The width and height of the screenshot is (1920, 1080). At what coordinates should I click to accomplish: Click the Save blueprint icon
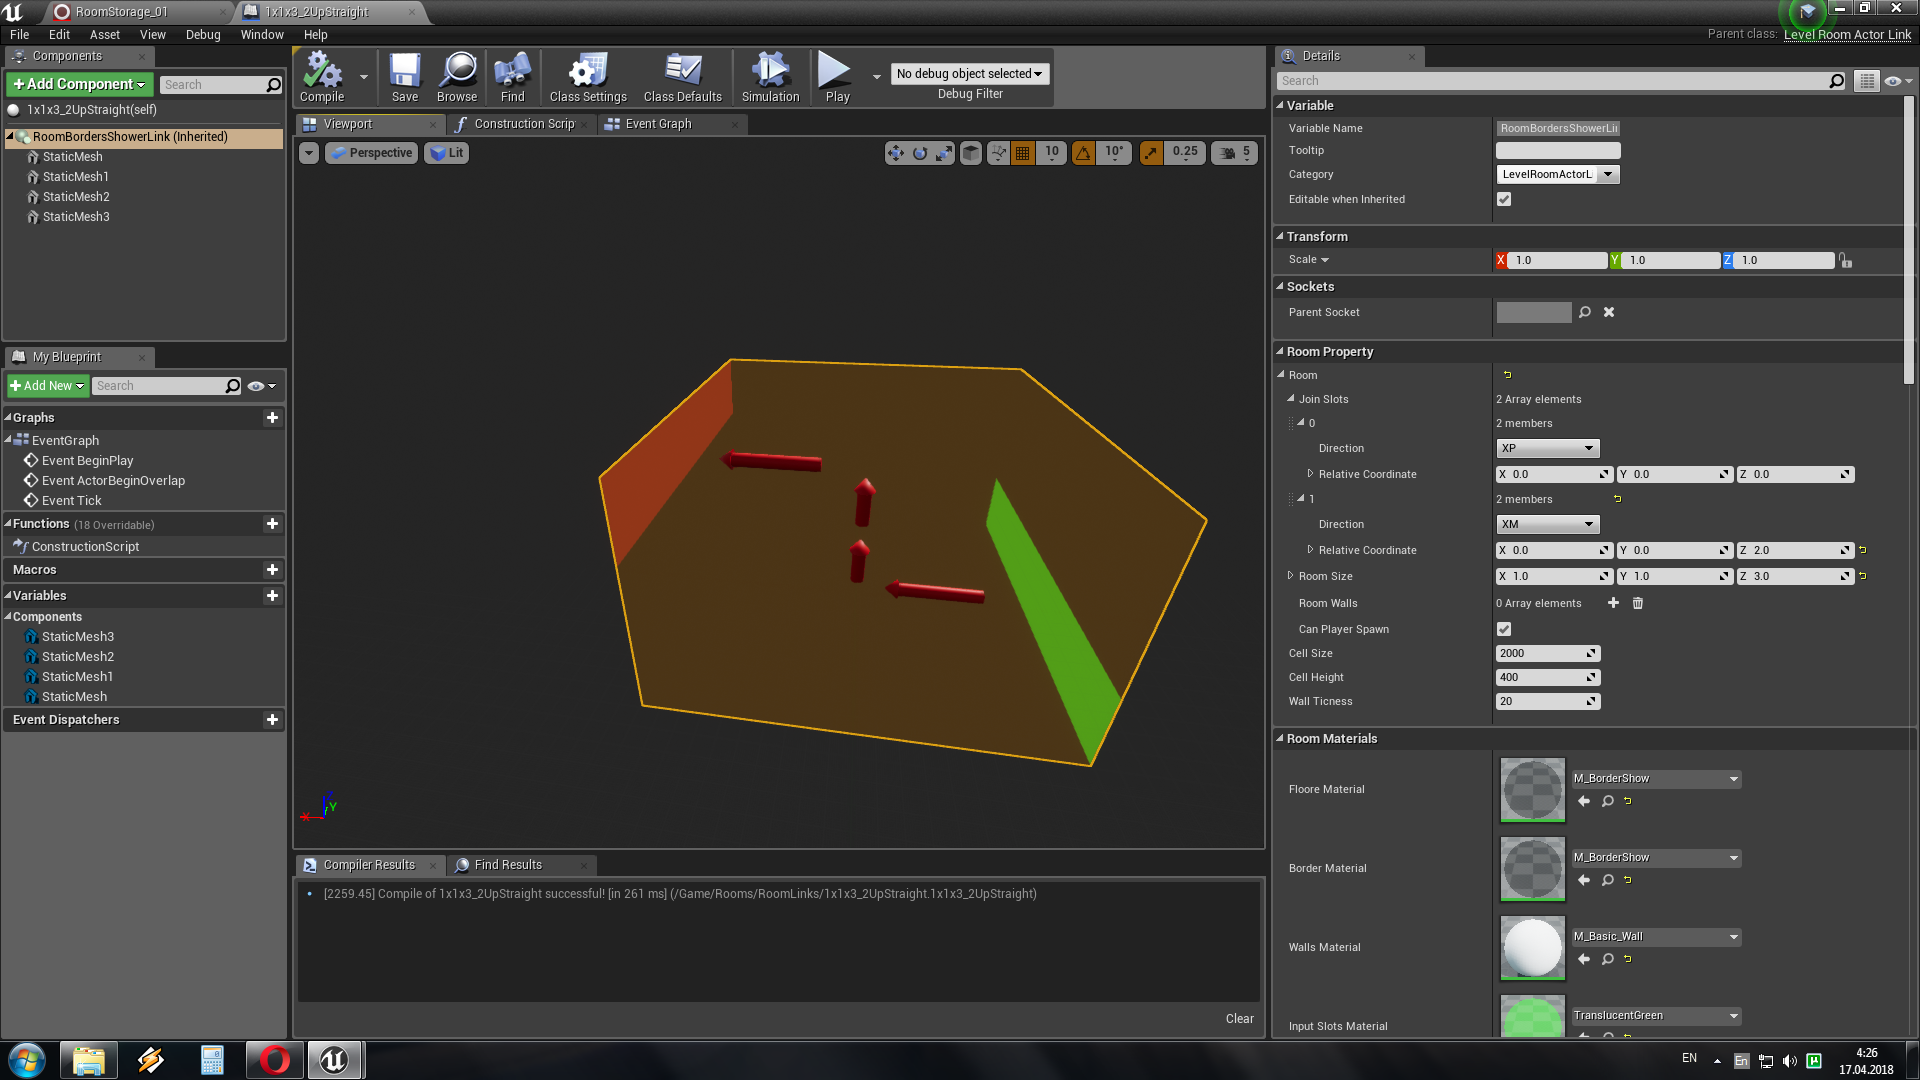tap(404, 77)
